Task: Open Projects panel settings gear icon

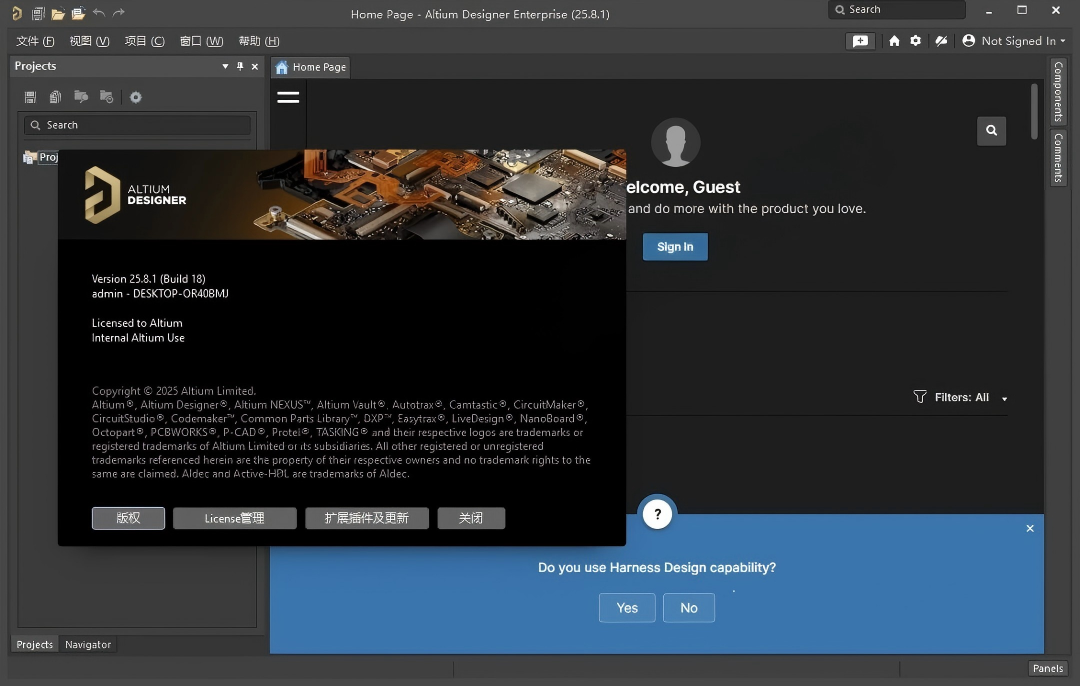Action: pyautogui.click(x=136, y=97)
